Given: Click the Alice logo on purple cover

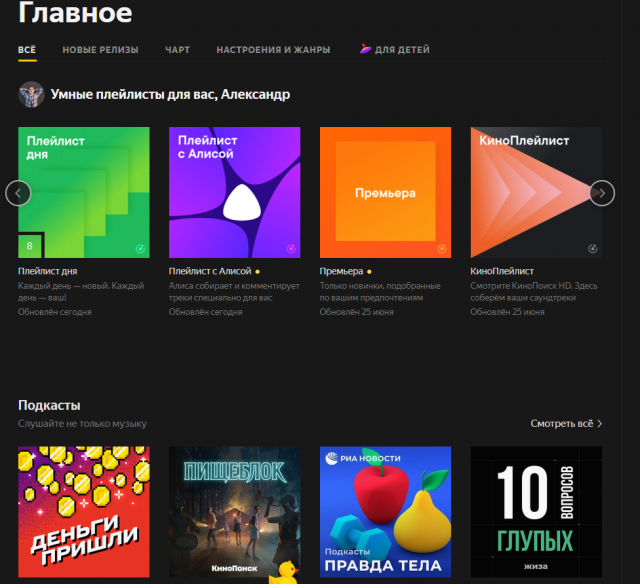Looking at the screenshot, I should click(238, 202).
